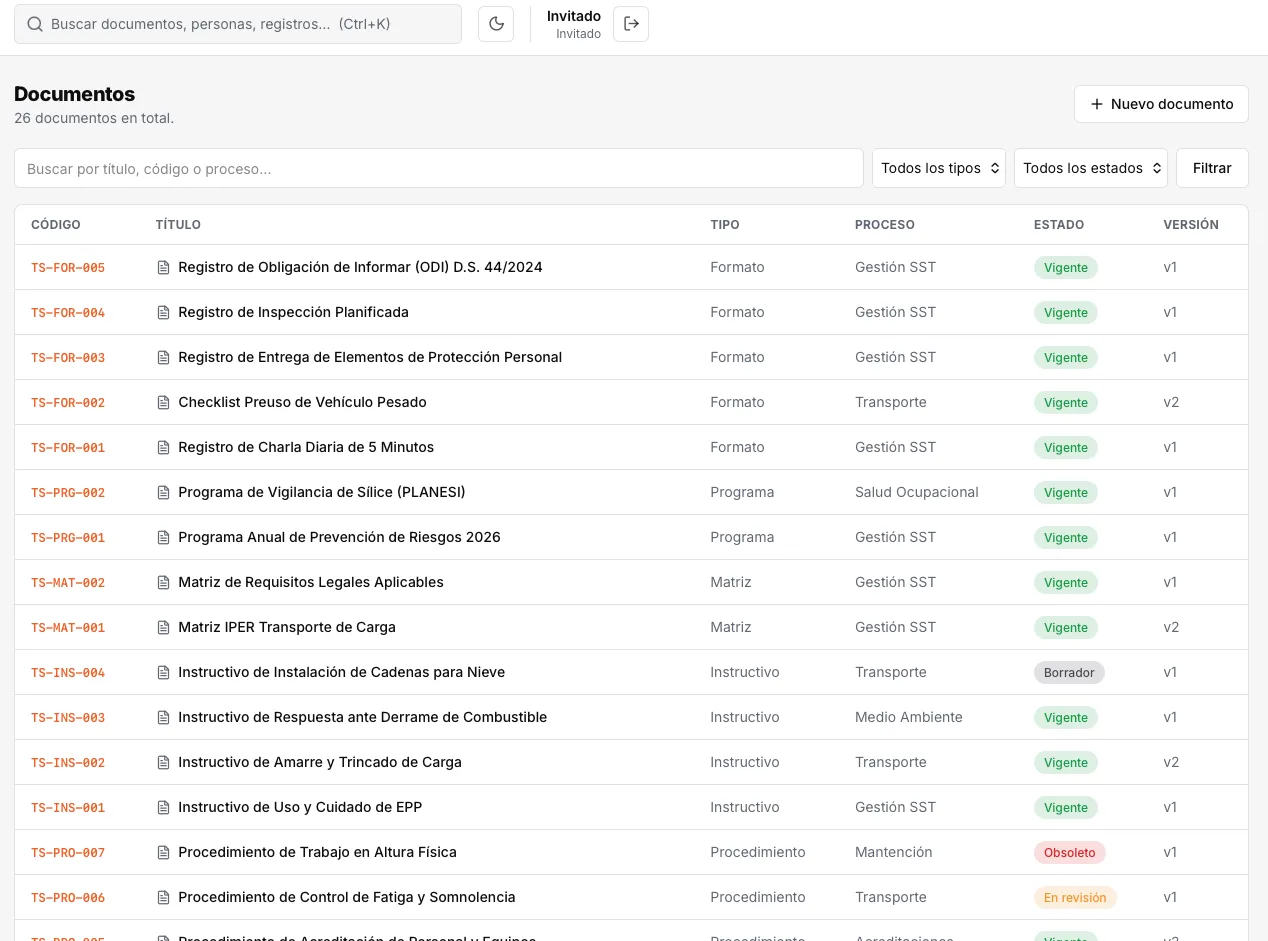Click the VERSIÓN column header
This screenshot has width=1268, height=941.
(1191, 225)
